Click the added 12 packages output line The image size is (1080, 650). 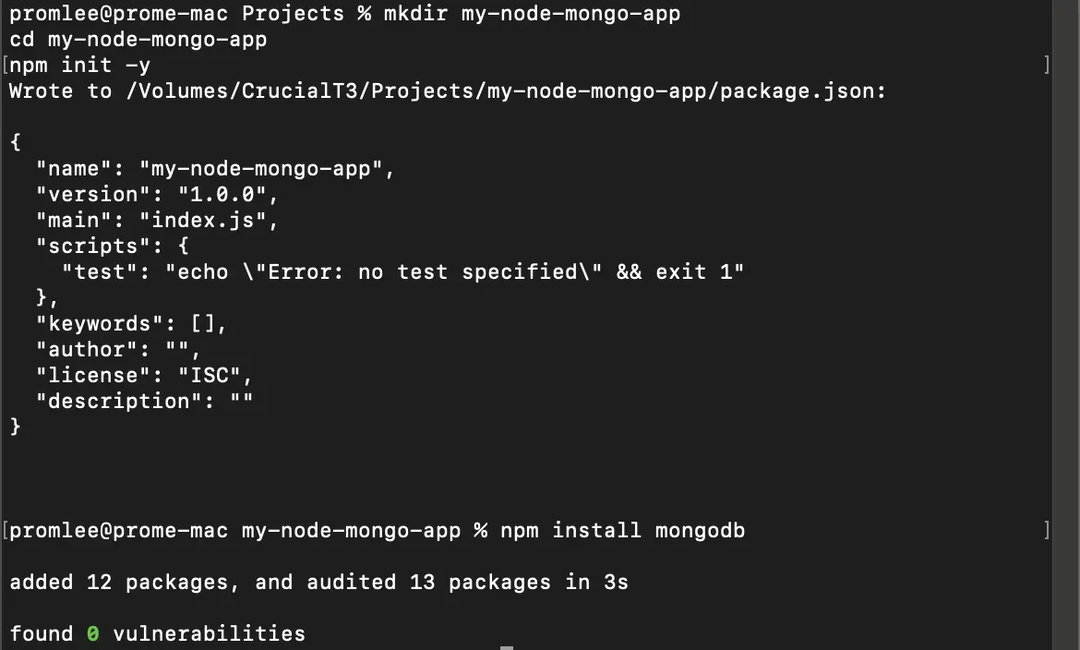(319, 582)
